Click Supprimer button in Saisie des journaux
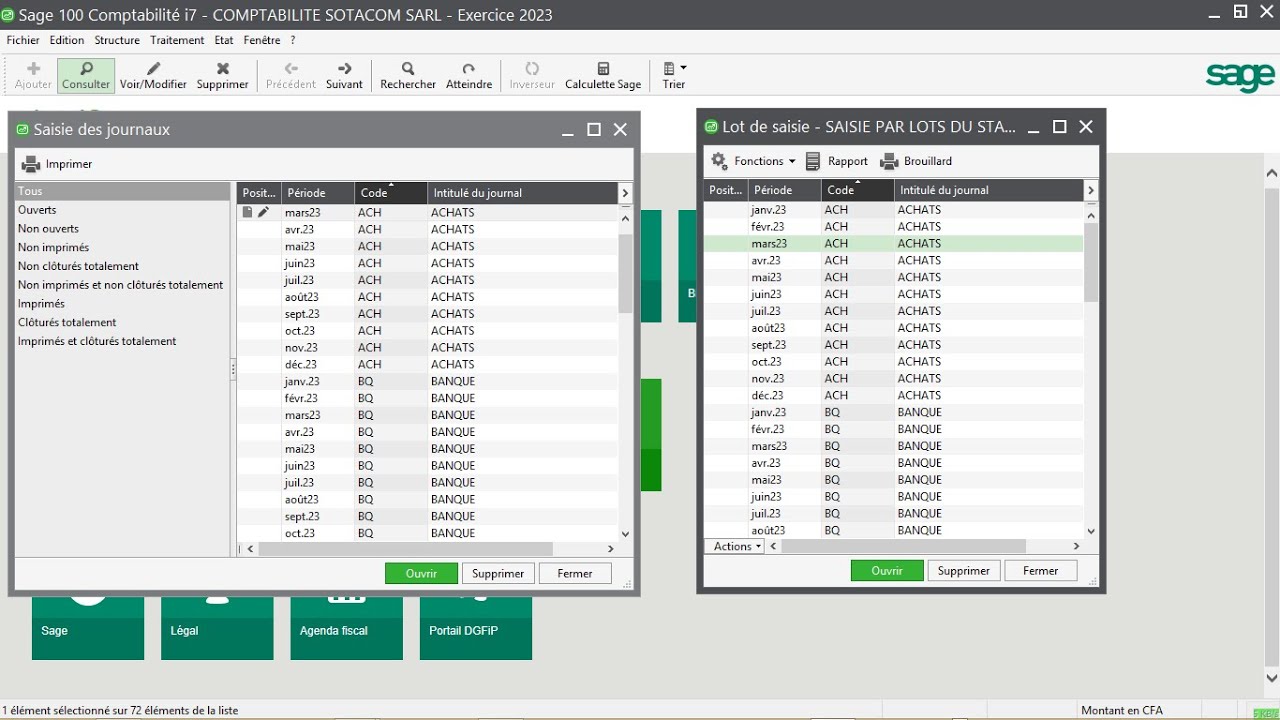The width and height of the screenshot is (1280, 720). pyautogui.click(x=498, y=574)
